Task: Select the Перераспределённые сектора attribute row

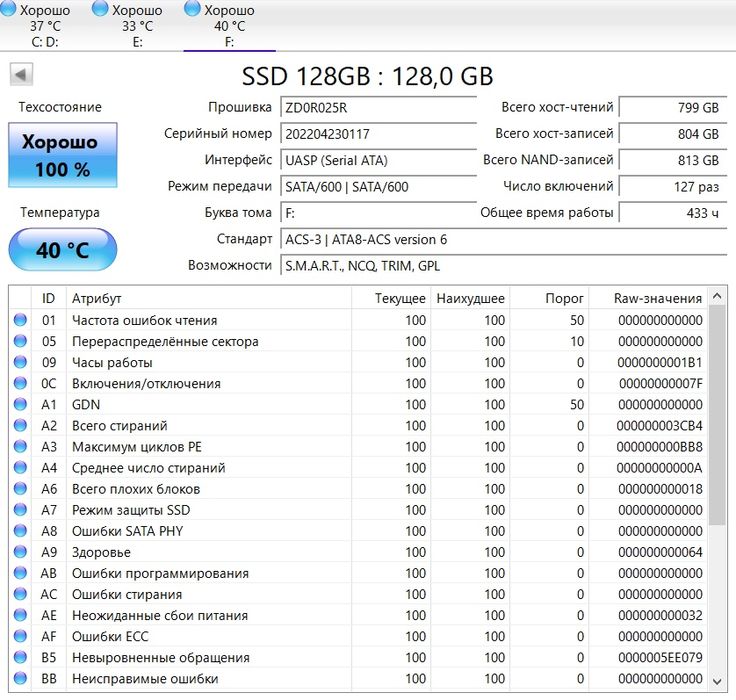Action: [358, 341]
